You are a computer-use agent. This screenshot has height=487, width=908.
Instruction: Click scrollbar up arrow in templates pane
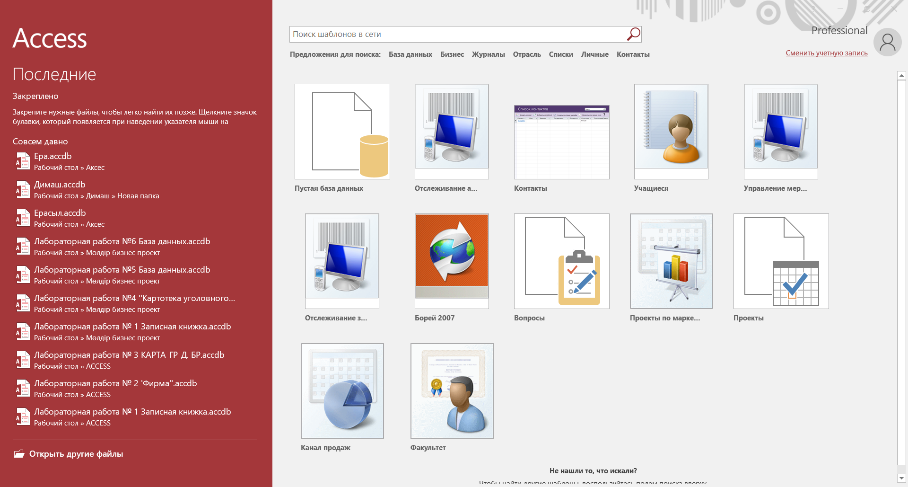tap(902, 76)
